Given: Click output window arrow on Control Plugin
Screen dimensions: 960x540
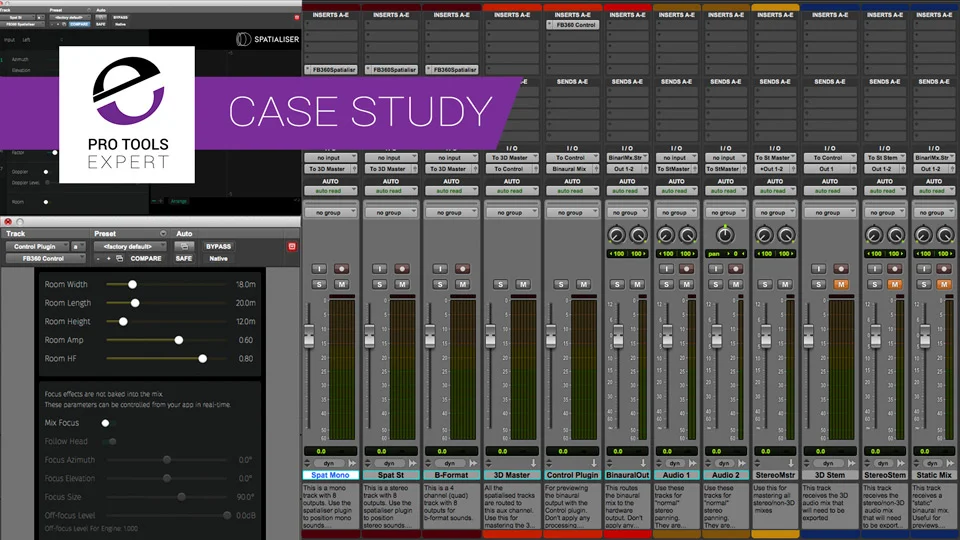Looking at the screenshot, I should (594, 463).
